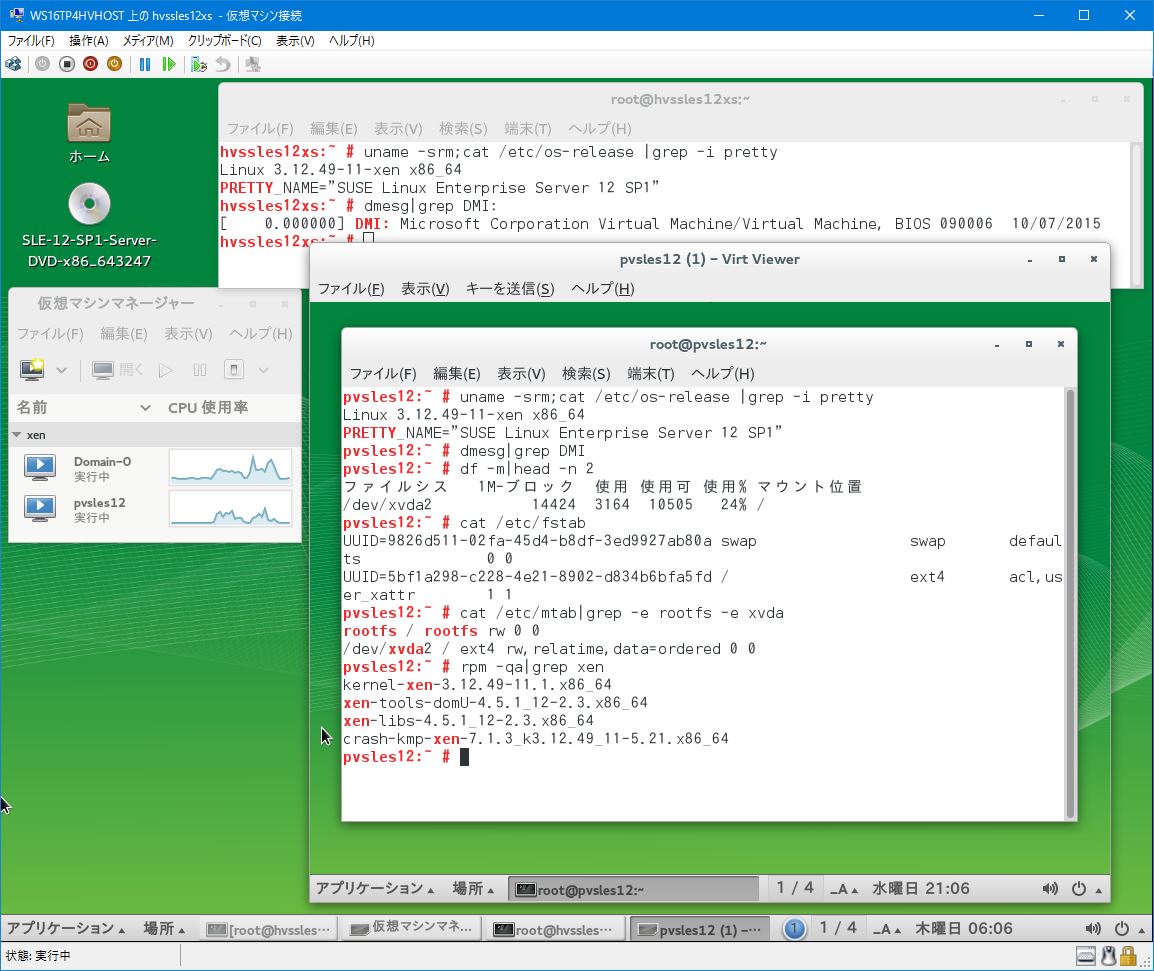Open ヘルプ(H) menu in the Hyper-V connection window
The height and width of the screenshot is (971, 1154).
(352, 40)
